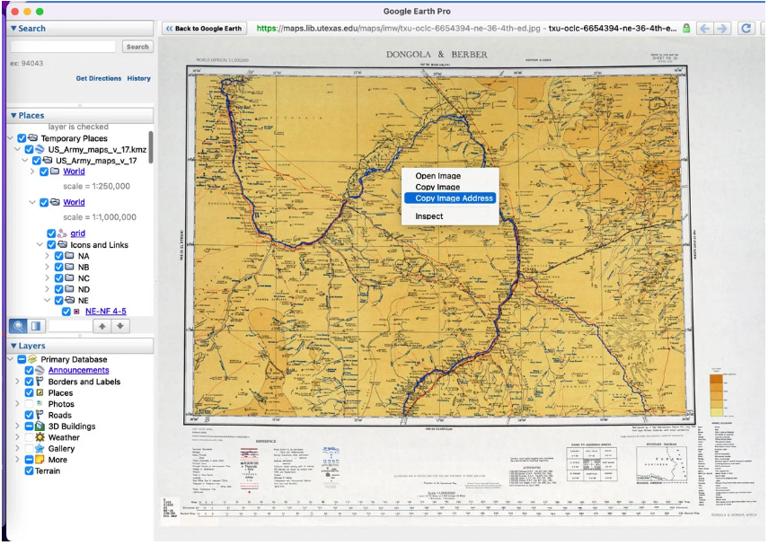Click the green padlock security icon
This screenshot has height=545, width=768.
pos(686,28)
